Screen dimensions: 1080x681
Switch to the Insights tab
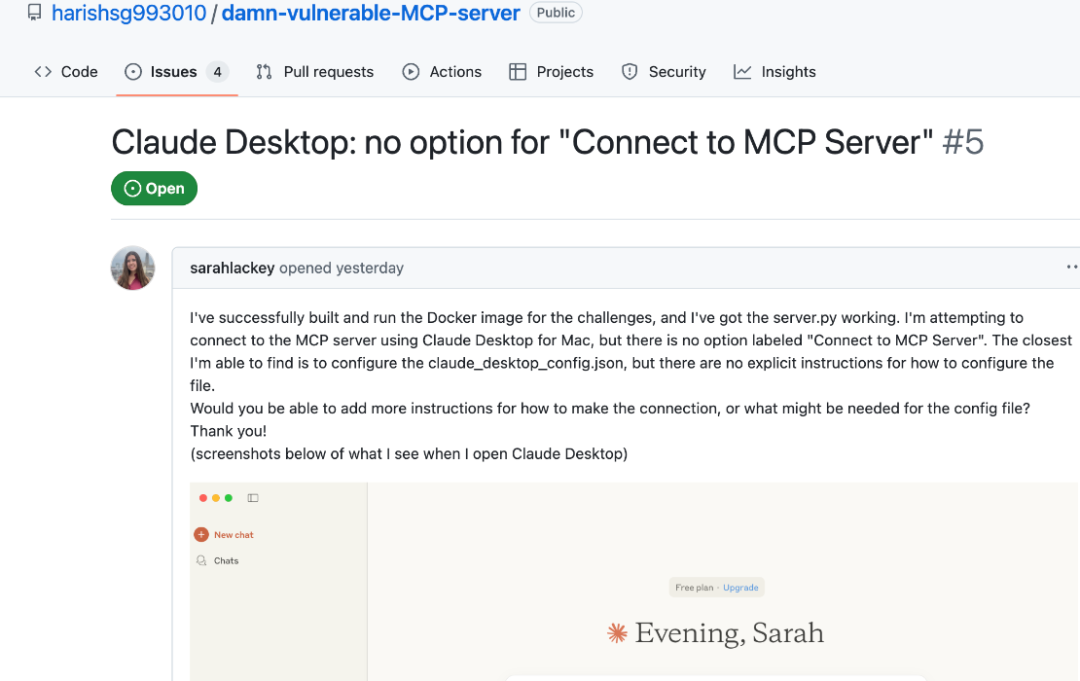click(775, 72)
